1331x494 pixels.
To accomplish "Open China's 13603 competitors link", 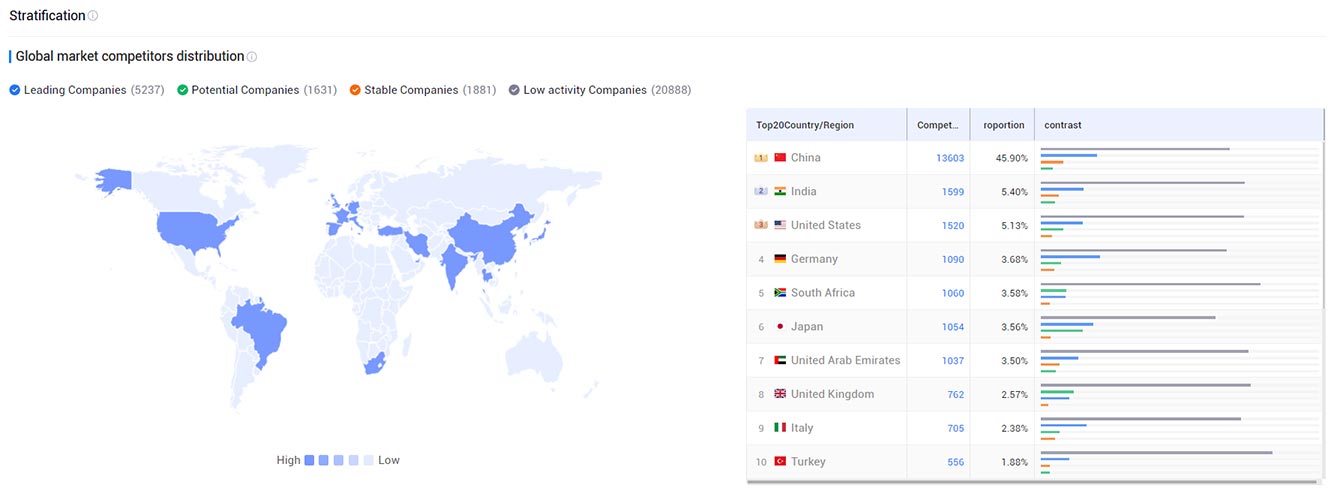I will (x=949, y=158).
